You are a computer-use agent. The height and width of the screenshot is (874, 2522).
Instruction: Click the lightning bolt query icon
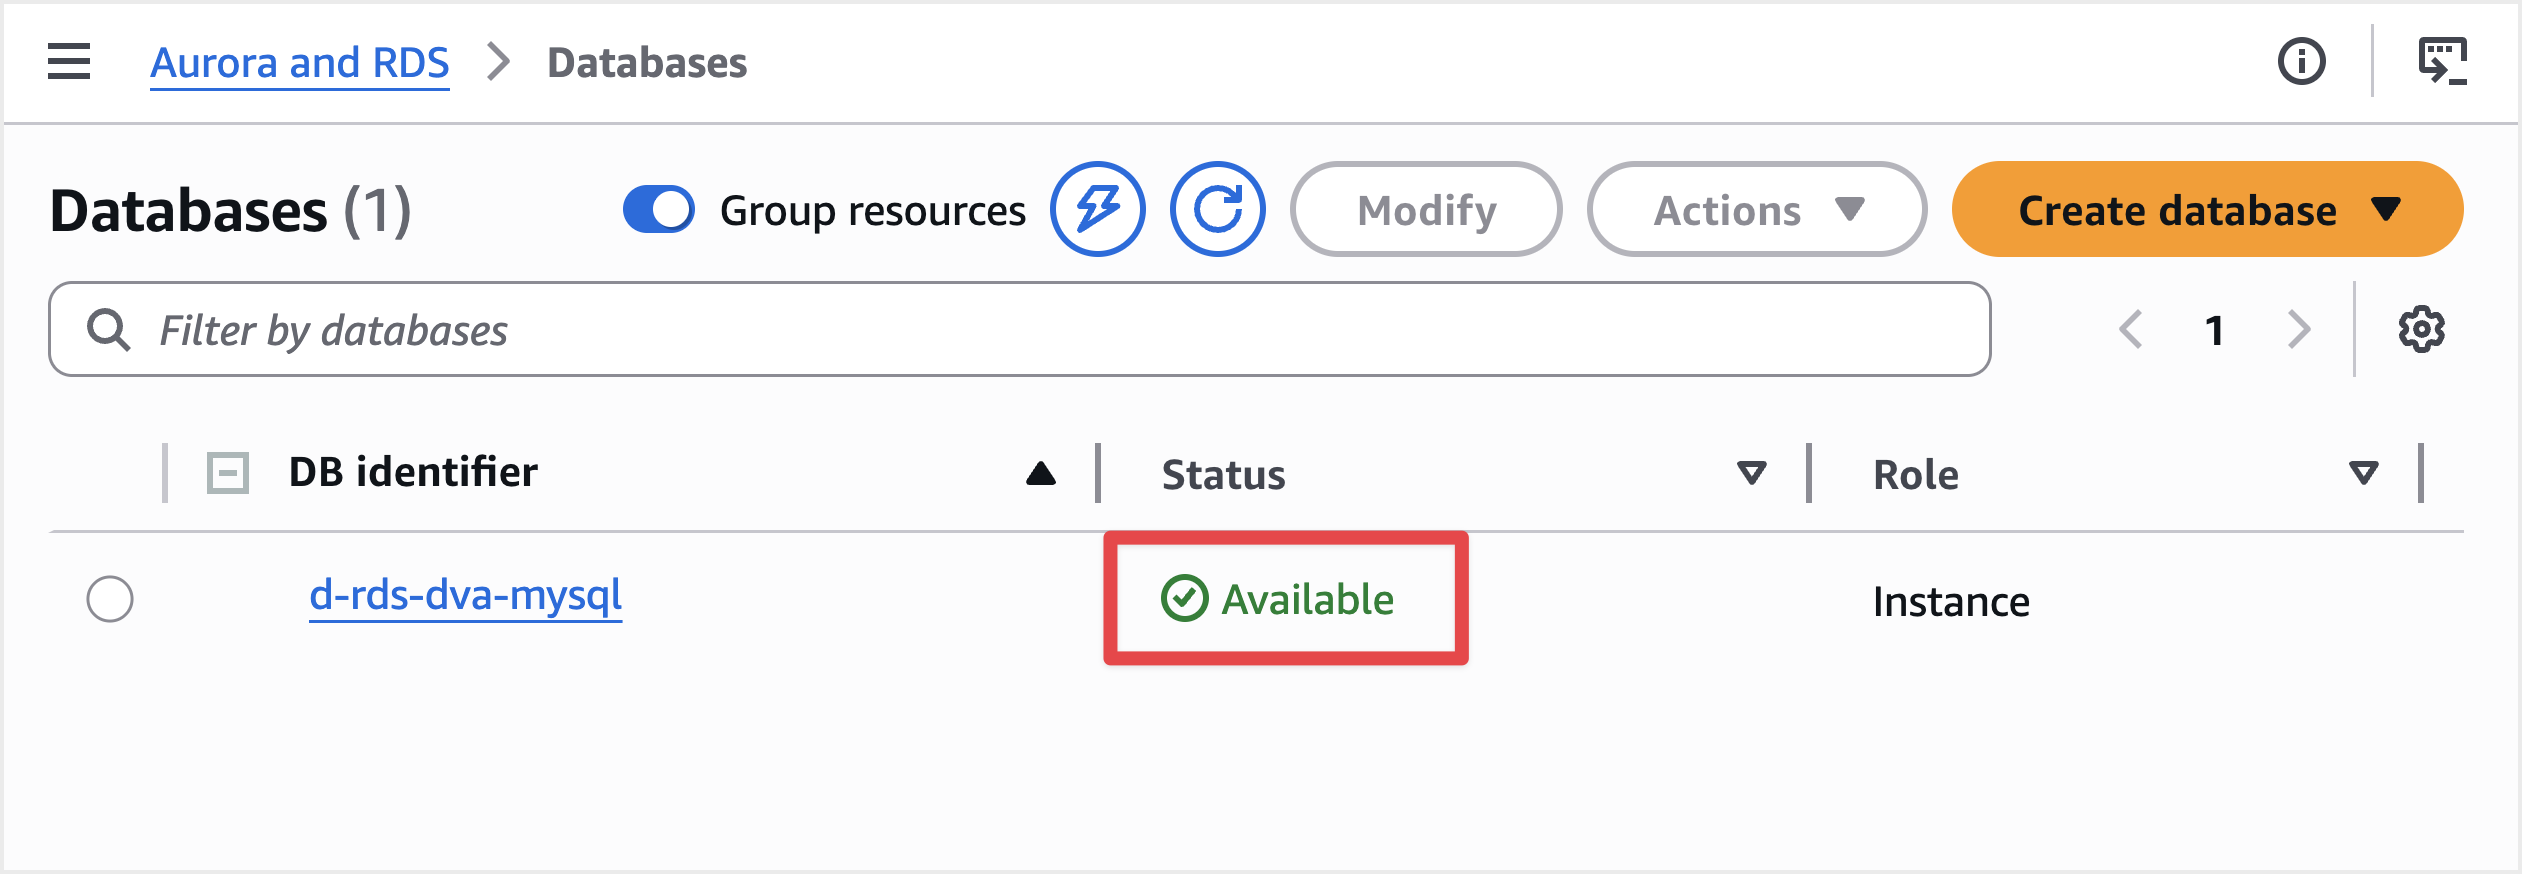coord(1097,209)
